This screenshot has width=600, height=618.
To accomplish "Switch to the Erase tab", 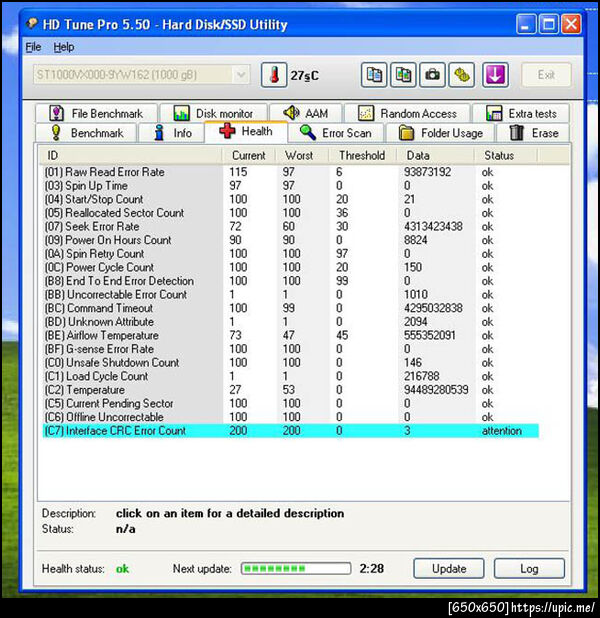I will 533,133.
